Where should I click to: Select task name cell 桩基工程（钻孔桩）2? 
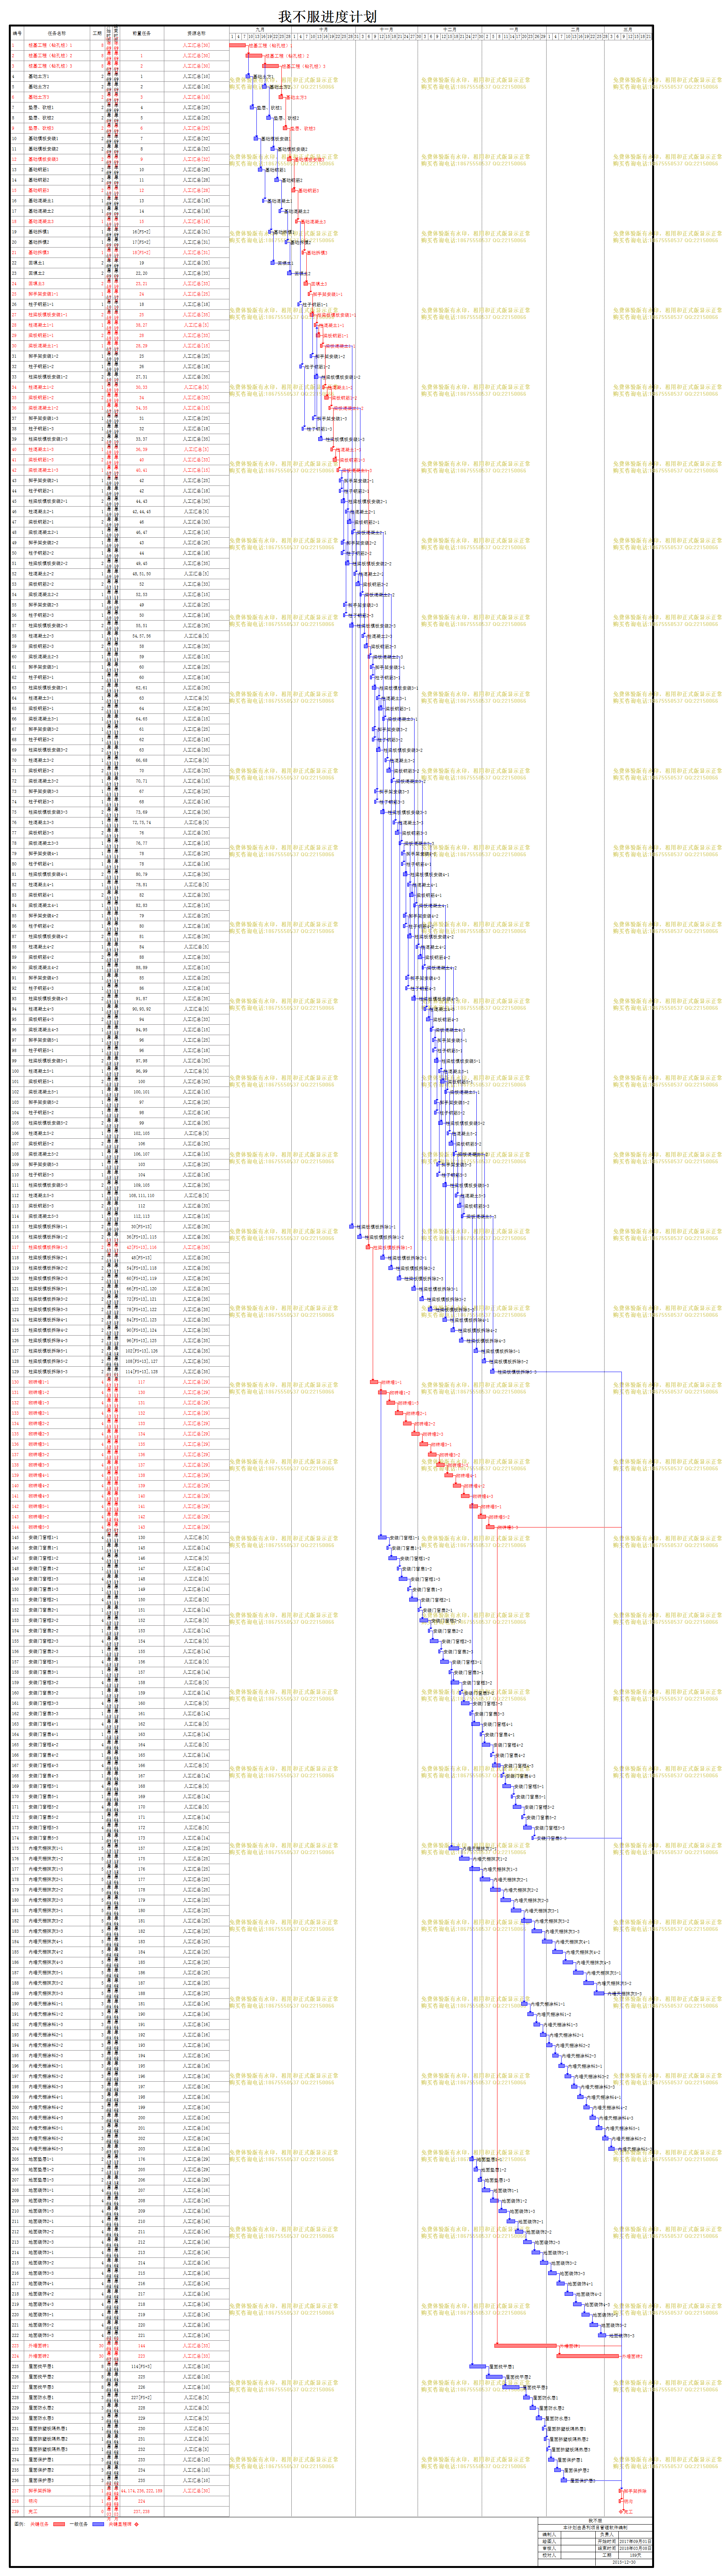(x=57, y=56)
